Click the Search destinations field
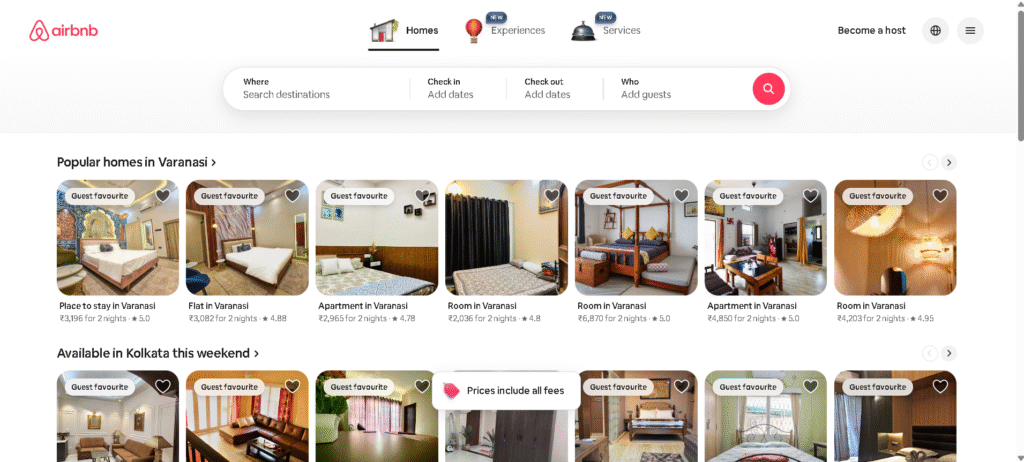Screen dimensions: 1024x462 pos(317,89)
